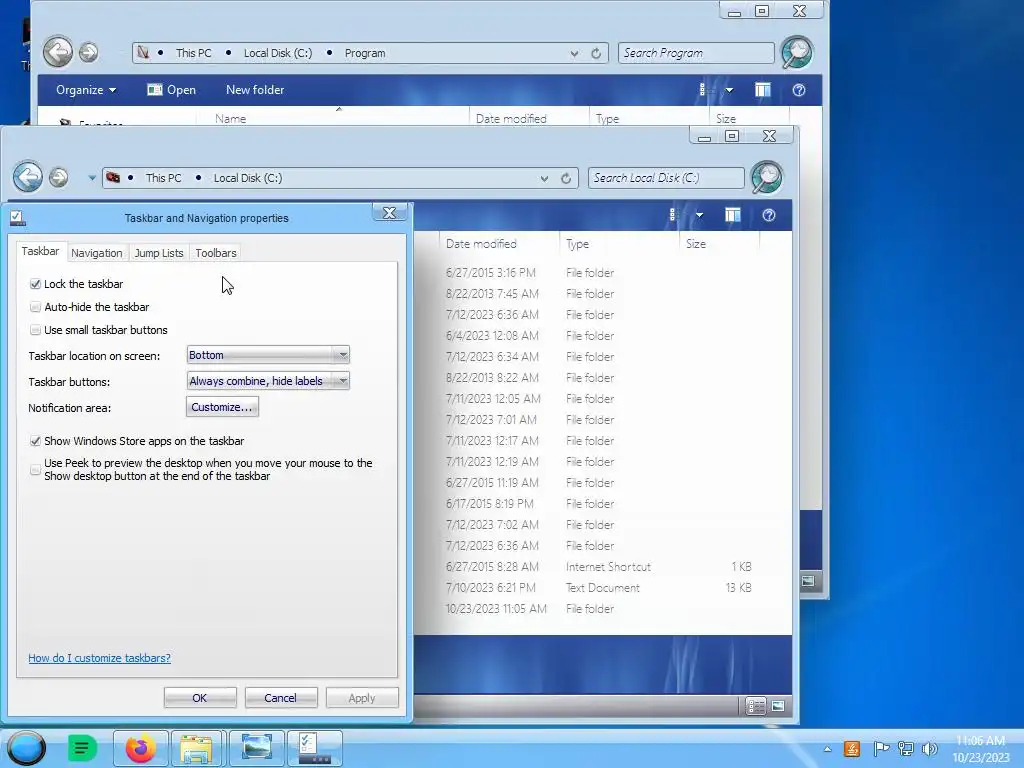
Task: Launch Firefox from the taskbar
Action: pyautogui.click(x=140, y=748)
